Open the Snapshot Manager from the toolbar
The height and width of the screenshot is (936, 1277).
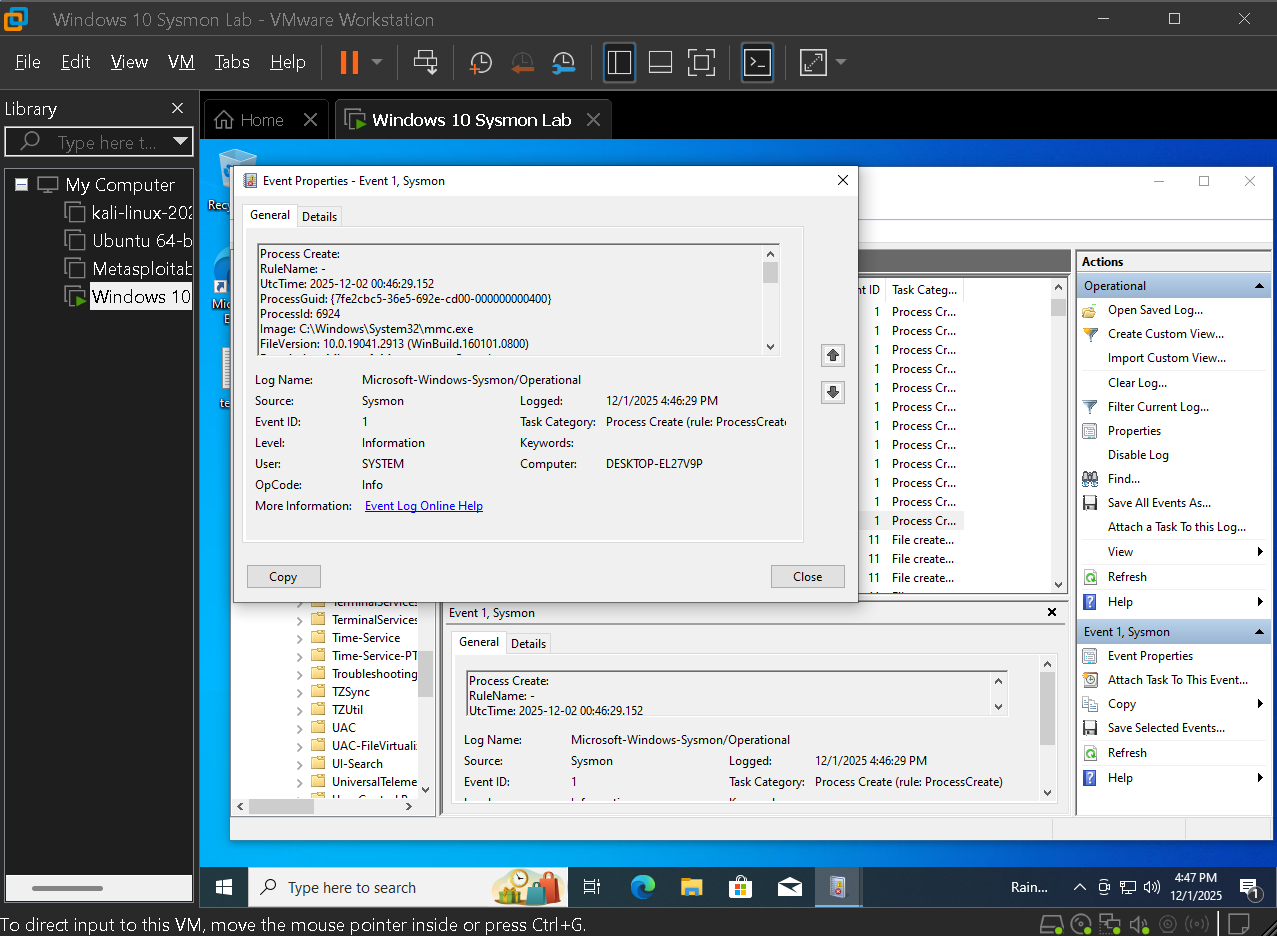563,62
